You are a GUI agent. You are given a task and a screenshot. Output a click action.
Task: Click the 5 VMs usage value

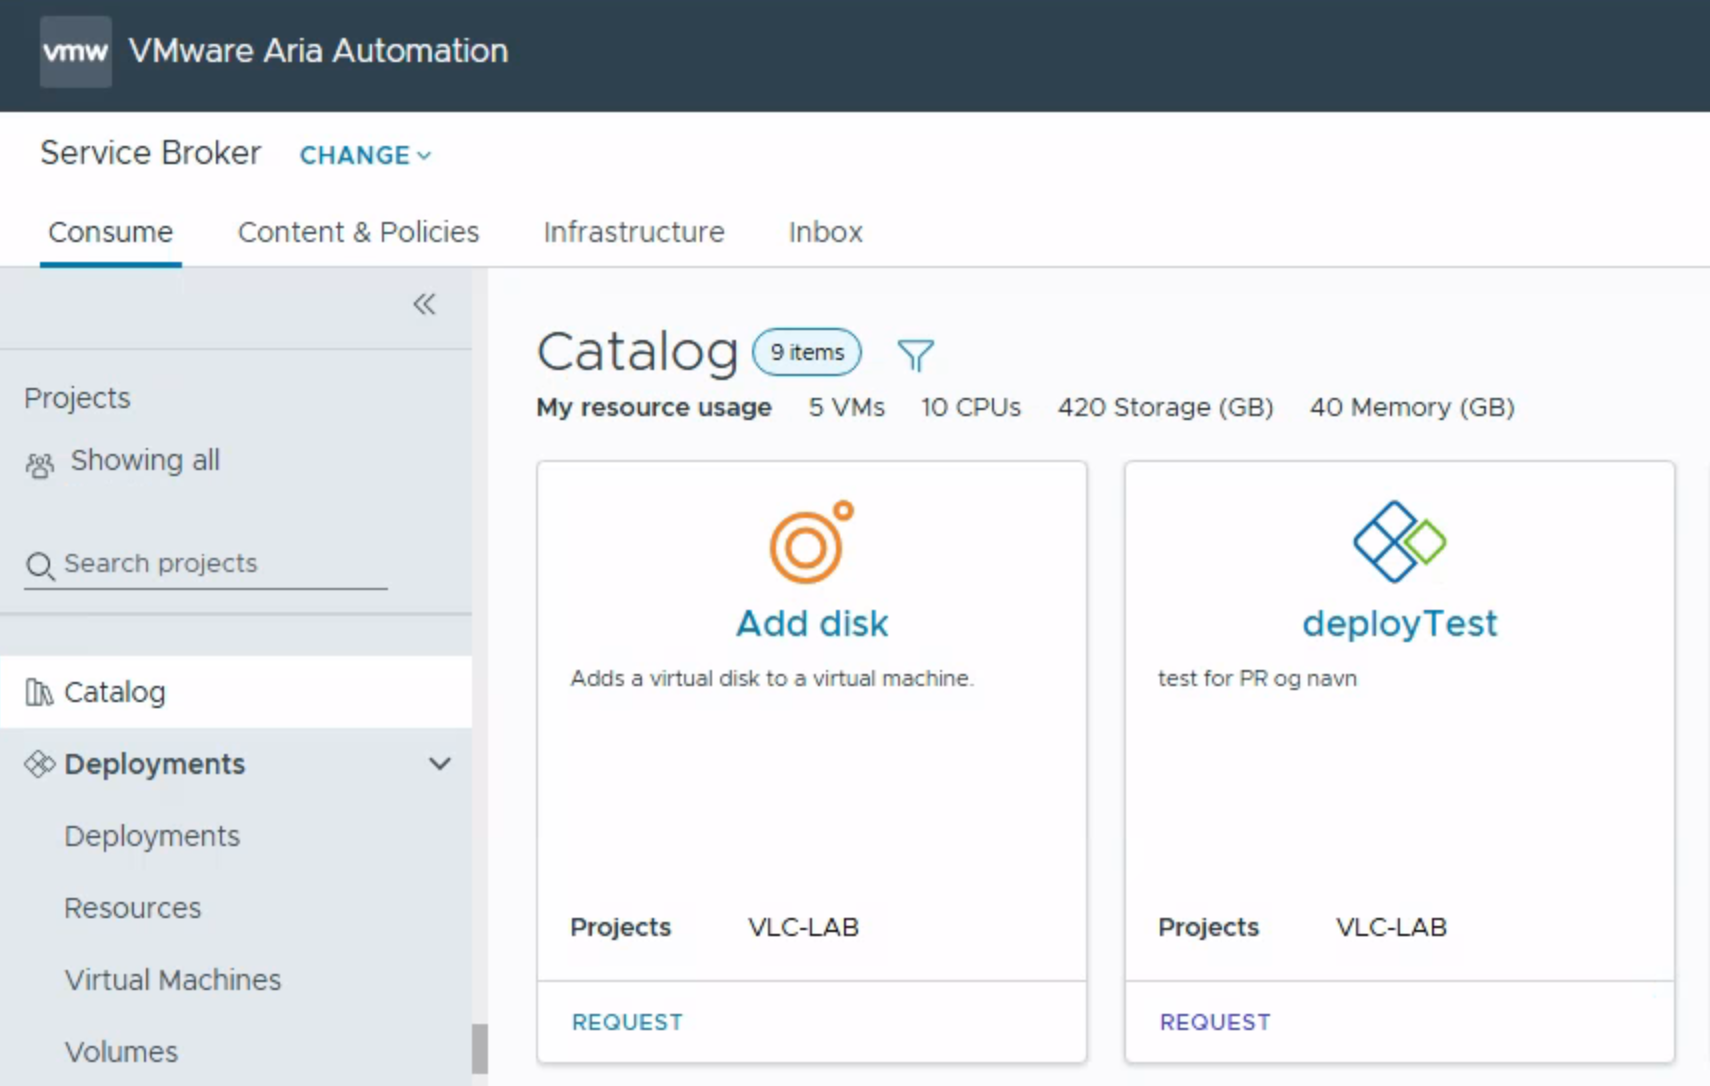[847, 408]
